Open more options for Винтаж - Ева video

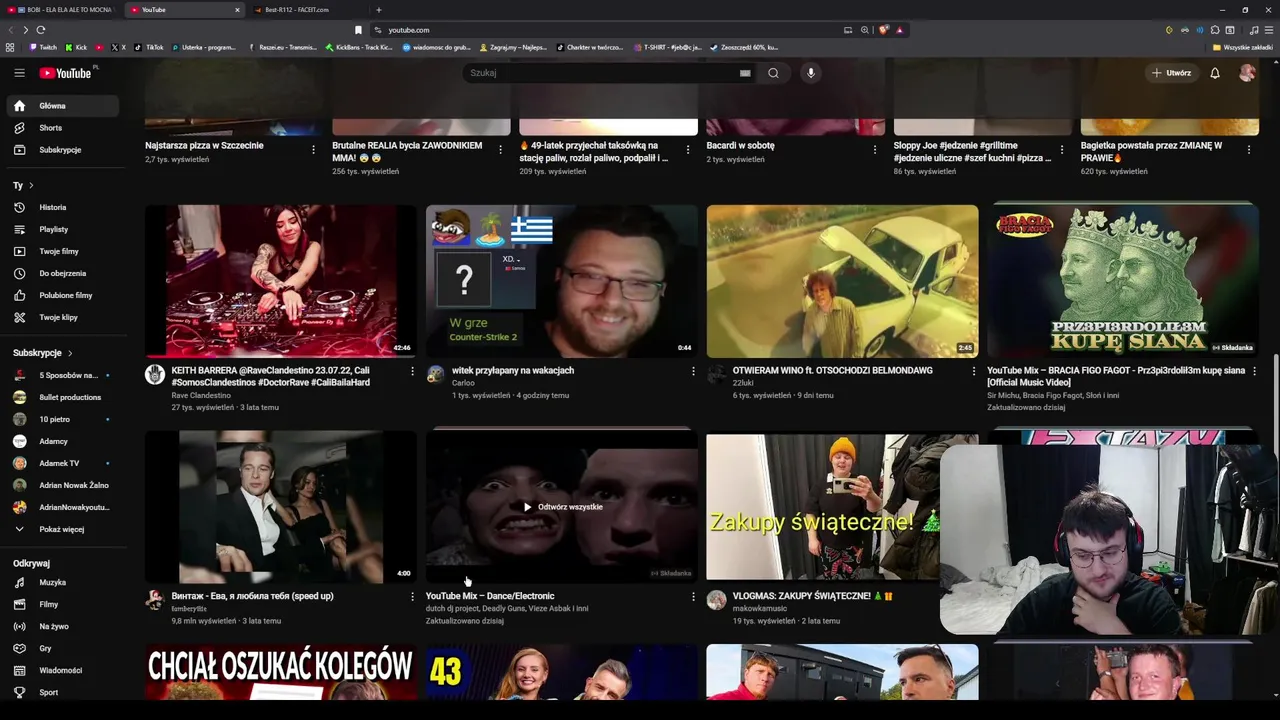[412, 597]
